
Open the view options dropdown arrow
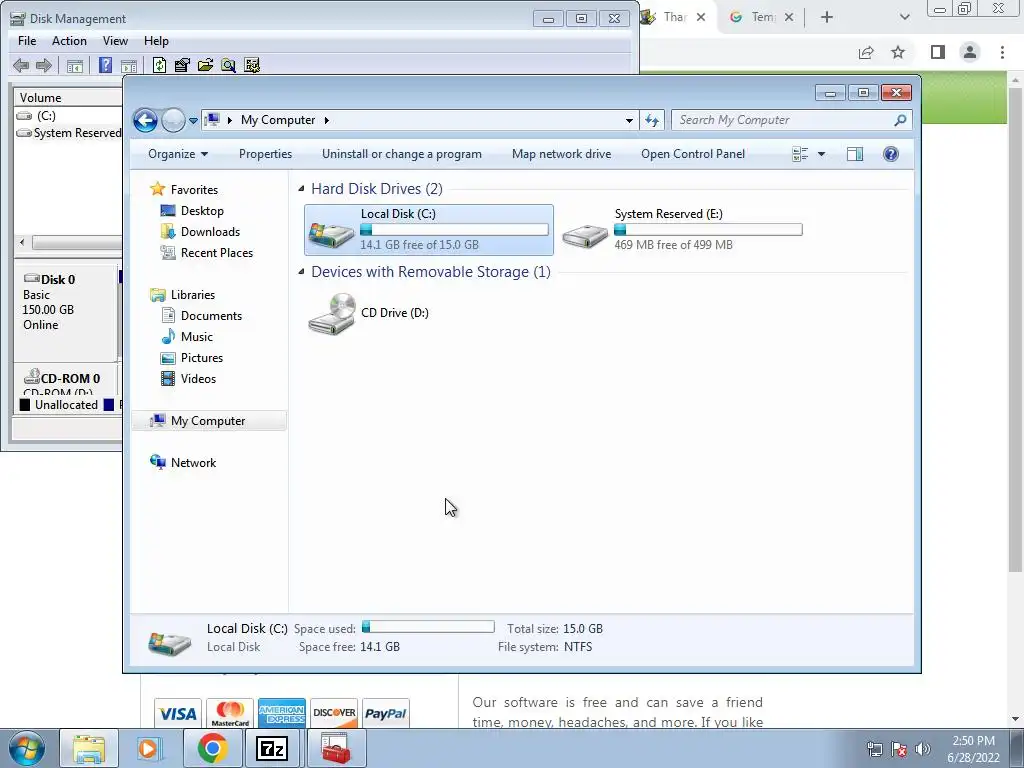(x=821, y=154)
